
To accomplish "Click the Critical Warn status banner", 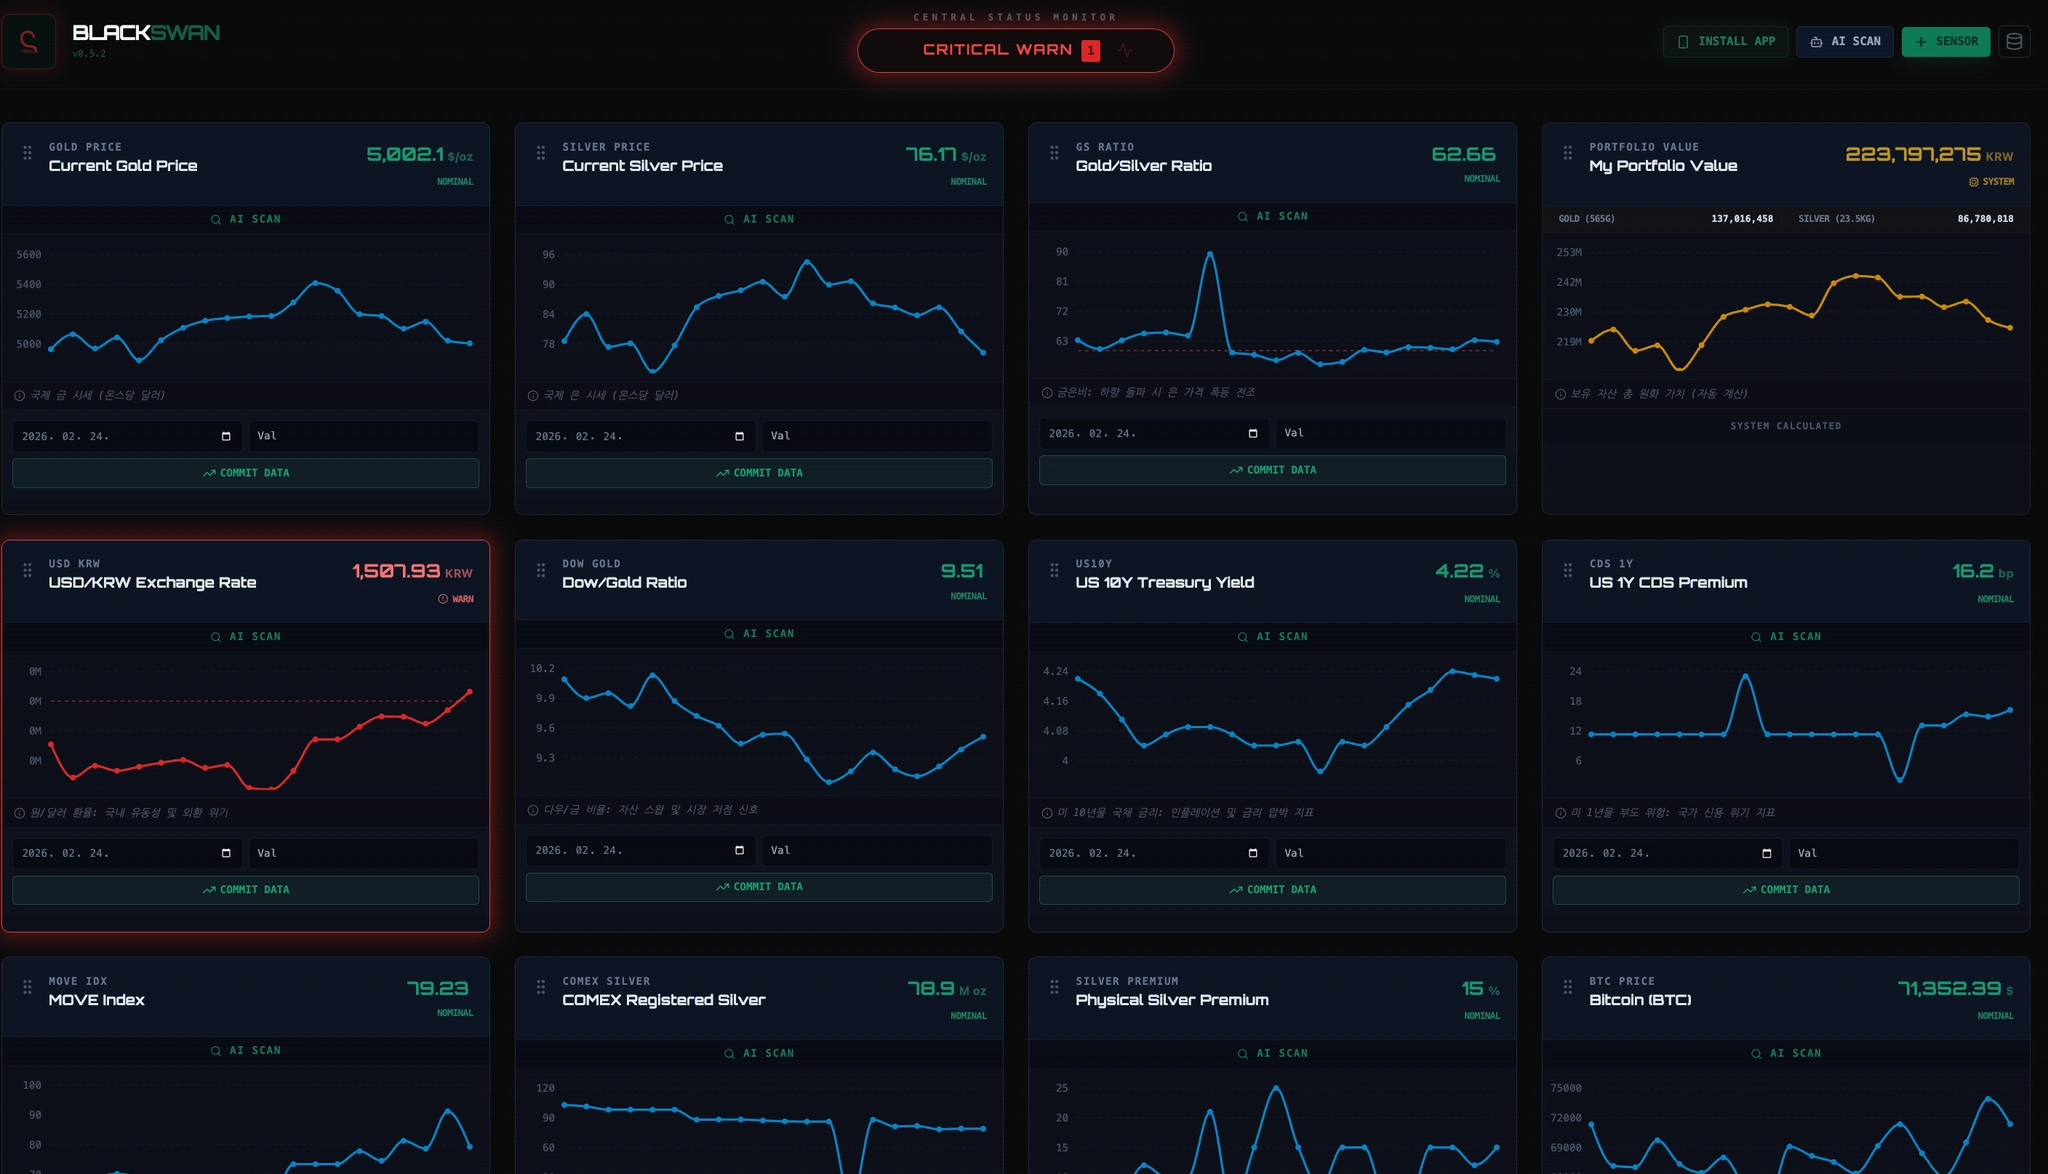I will coord(1000,50).
